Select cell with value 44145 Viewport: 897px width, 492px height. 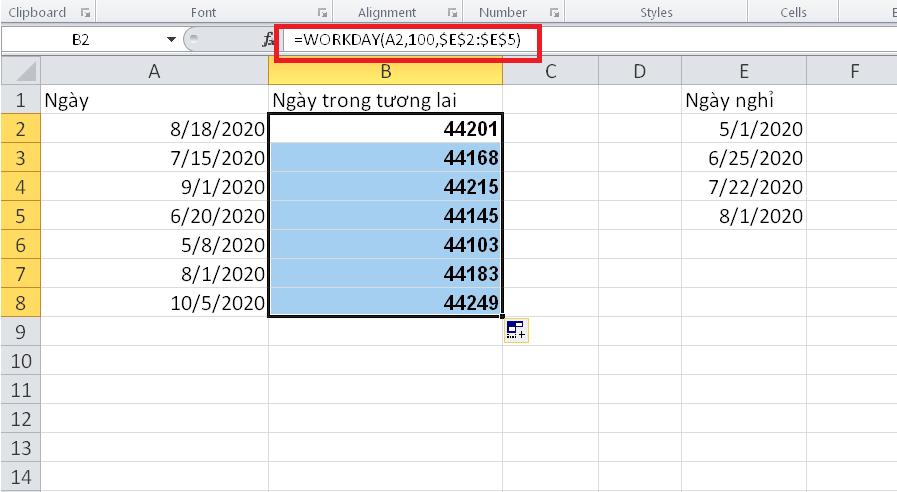tap(386, 216)
